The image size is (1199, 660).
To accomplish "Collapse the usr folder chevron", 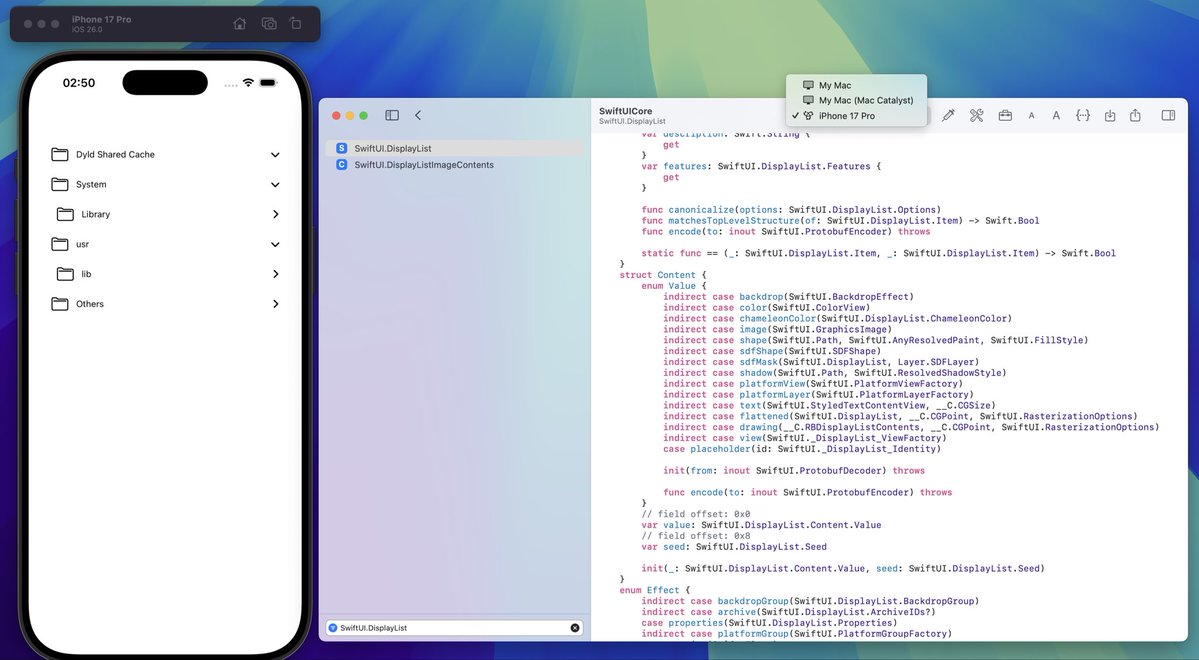I will coord(275,244).
